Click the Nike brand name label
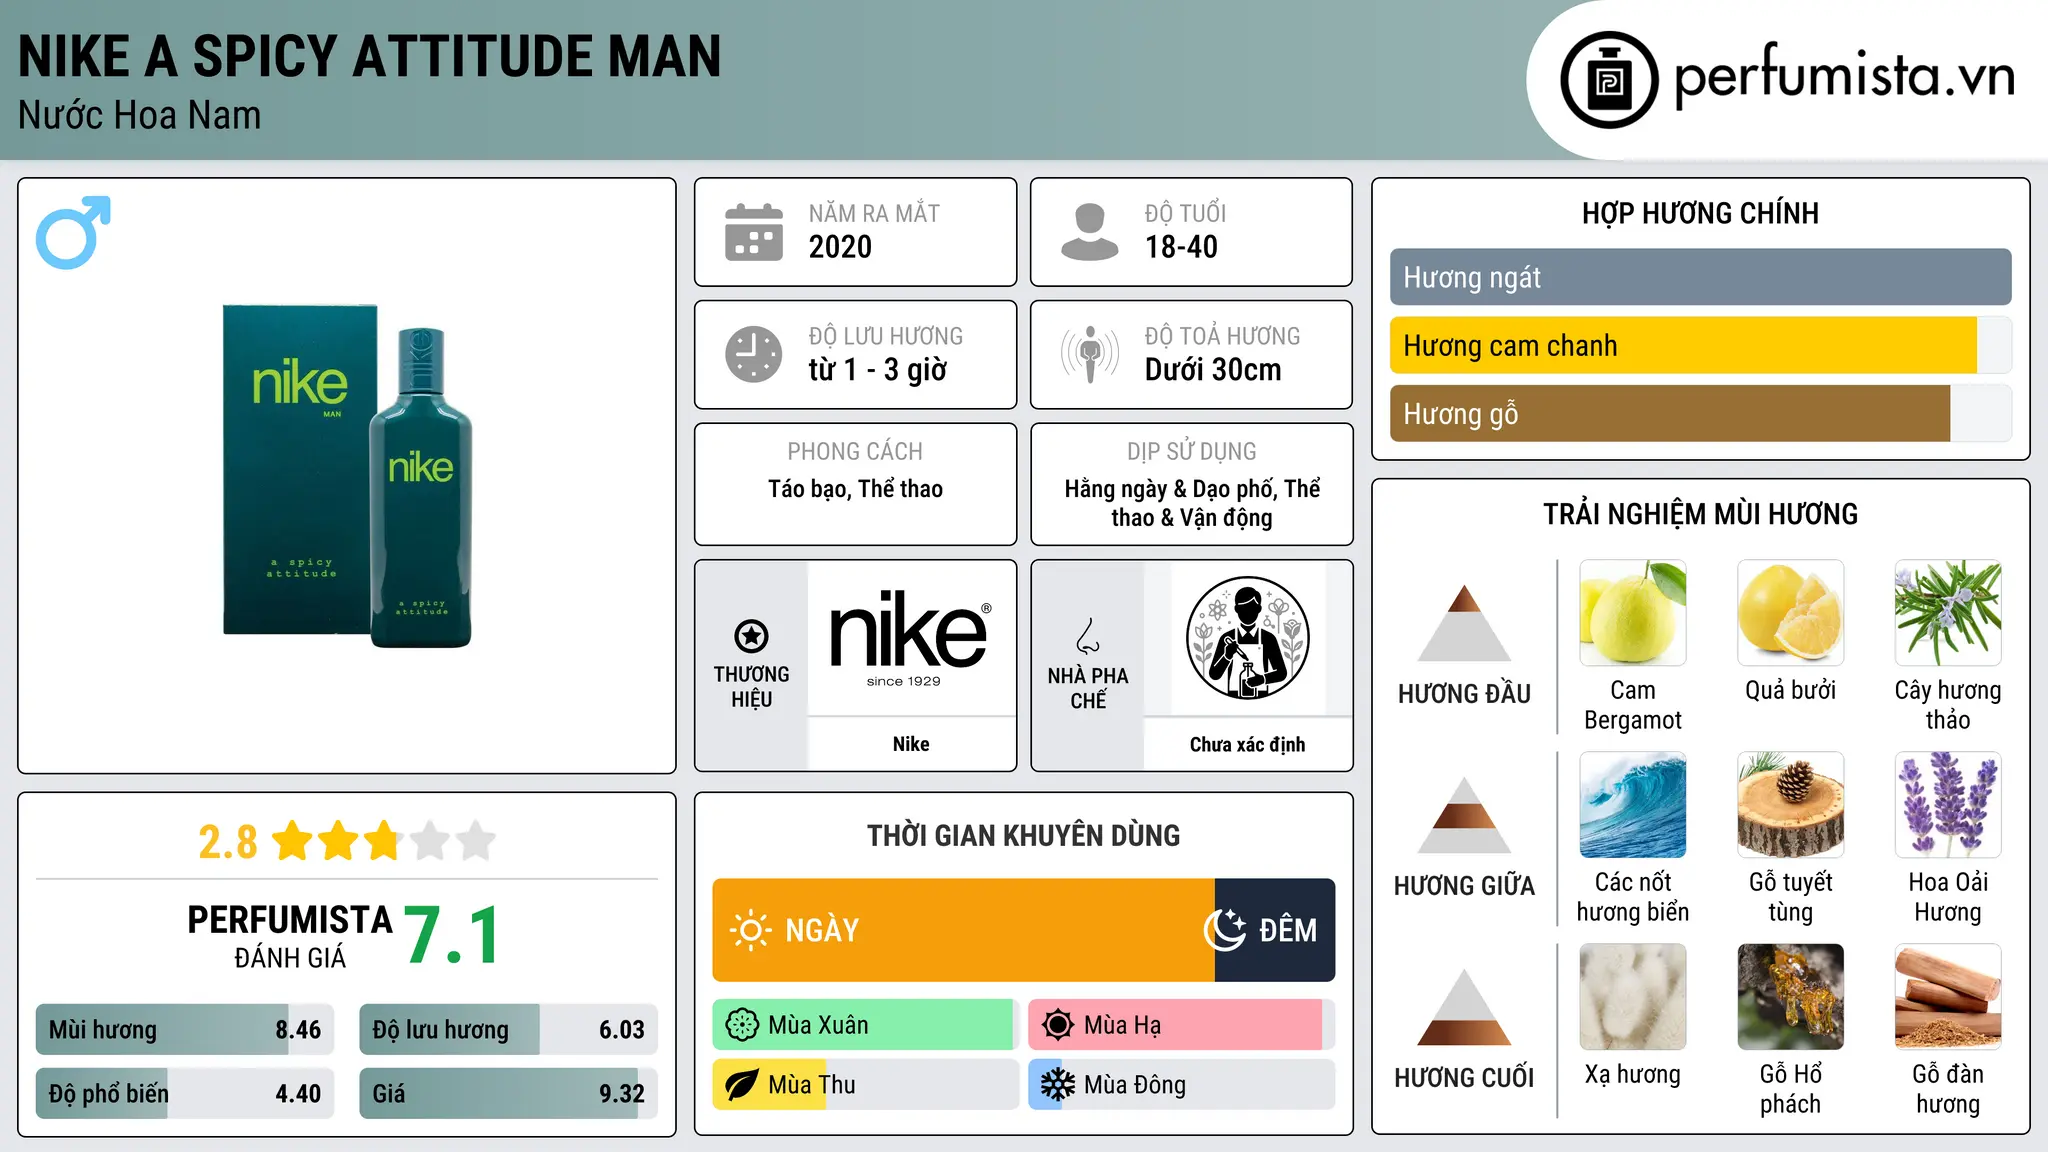The height and width of the screenshot is (1152, 2048). coord(910,744)
